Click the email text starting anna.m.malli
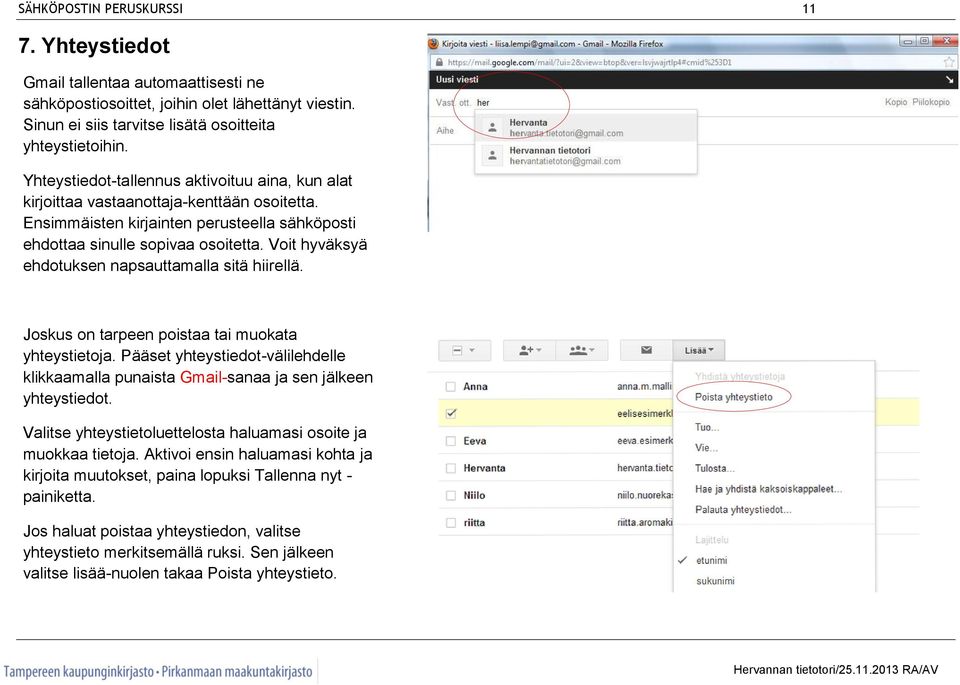Viewport: 960px width, 685px height. [644, 387]
